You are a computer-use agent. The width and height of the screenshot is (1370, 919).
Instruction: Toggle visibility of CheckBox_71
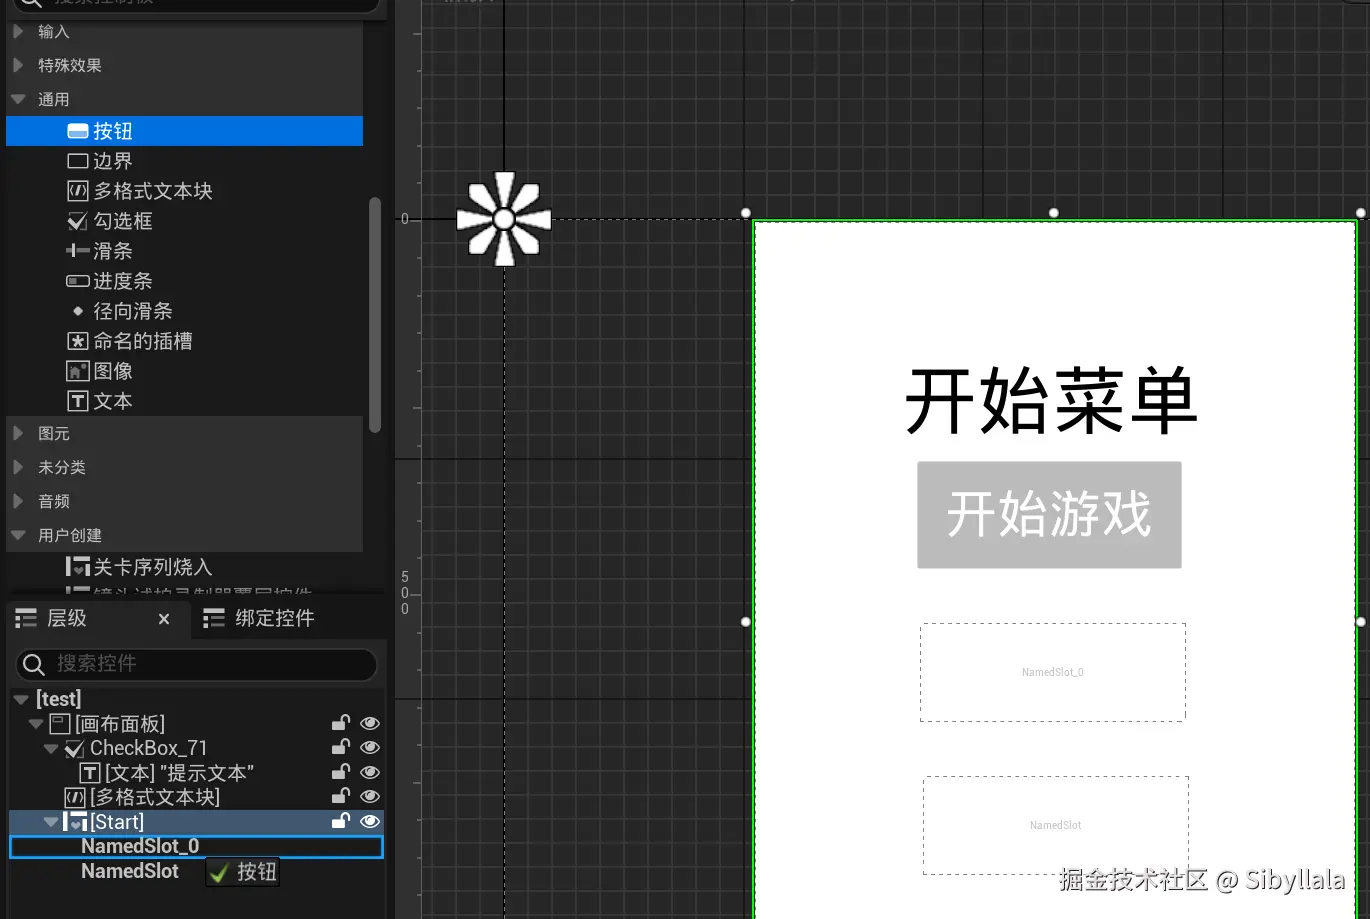[x=370, y=747]
